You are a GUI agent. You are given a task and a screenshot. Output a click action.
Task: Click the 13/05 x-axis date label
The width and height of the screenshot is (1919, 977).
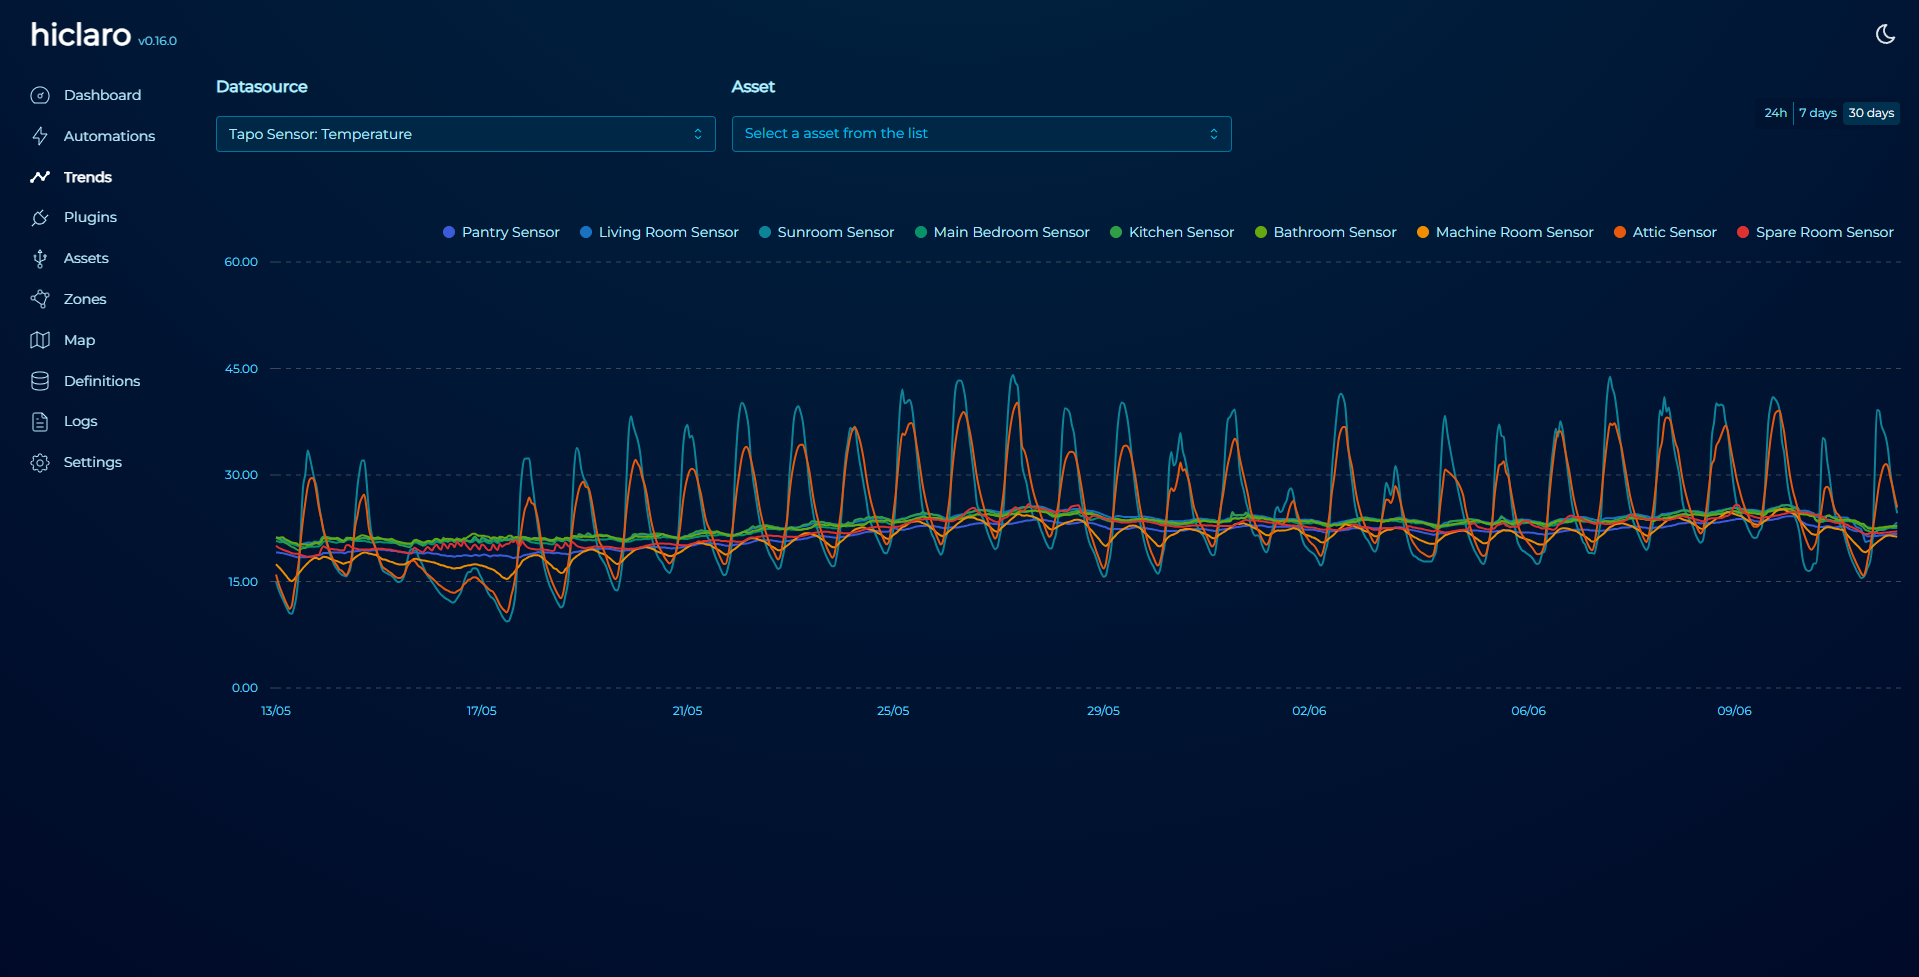pos(276,711)
